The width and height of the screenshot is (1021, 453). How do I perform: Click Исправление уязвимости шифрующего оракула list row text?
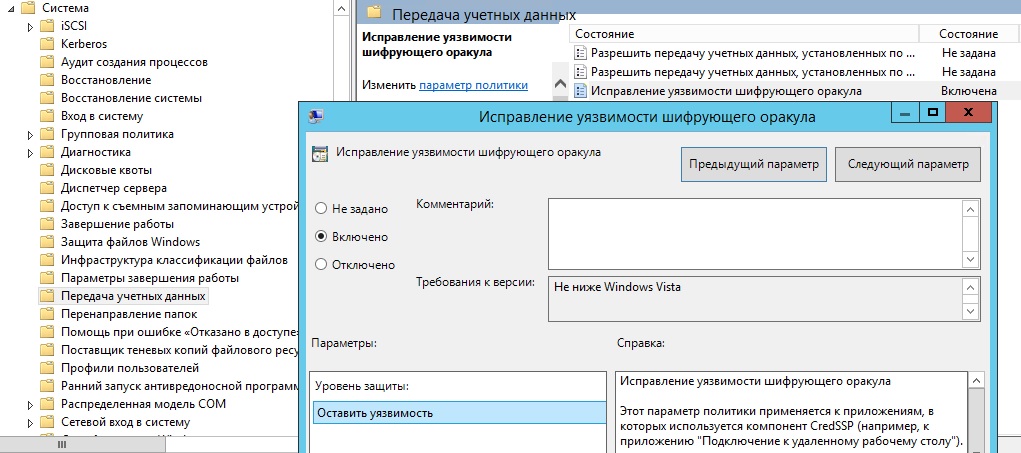(x=726, y=91)
